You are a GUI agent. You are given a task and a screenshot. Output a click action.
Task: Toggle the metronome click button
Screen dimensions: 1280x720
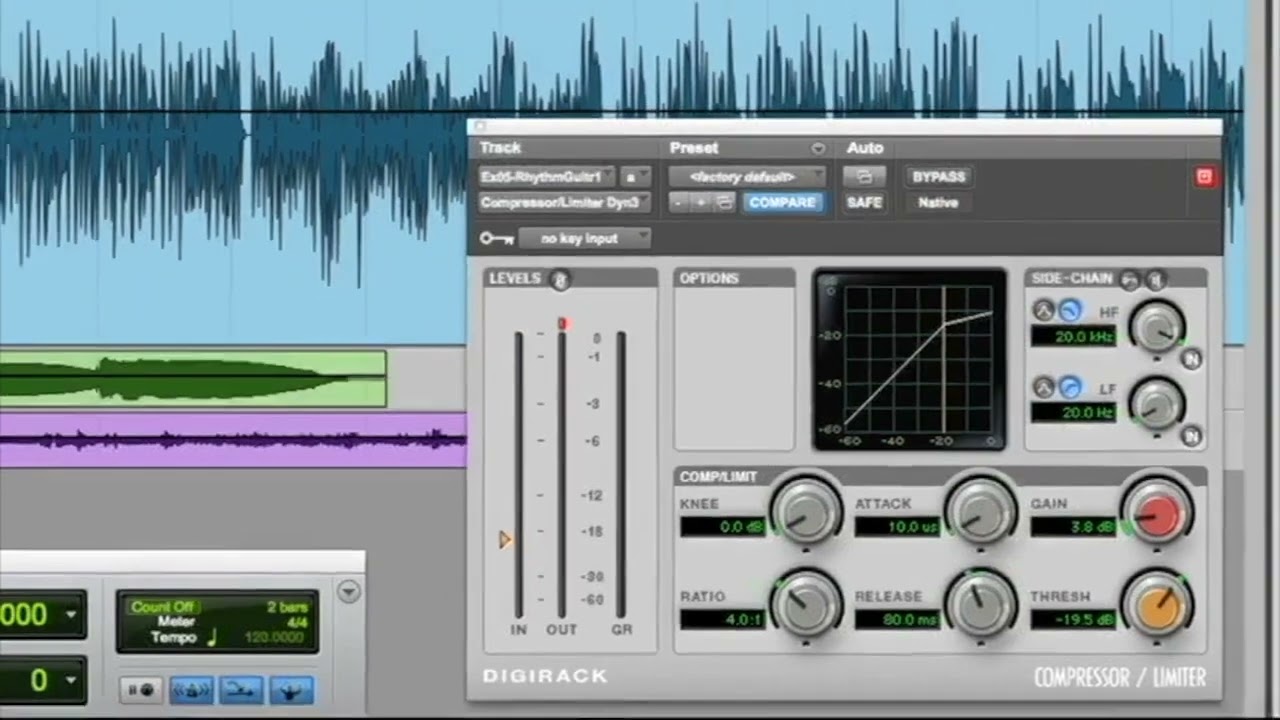(193, 690)
